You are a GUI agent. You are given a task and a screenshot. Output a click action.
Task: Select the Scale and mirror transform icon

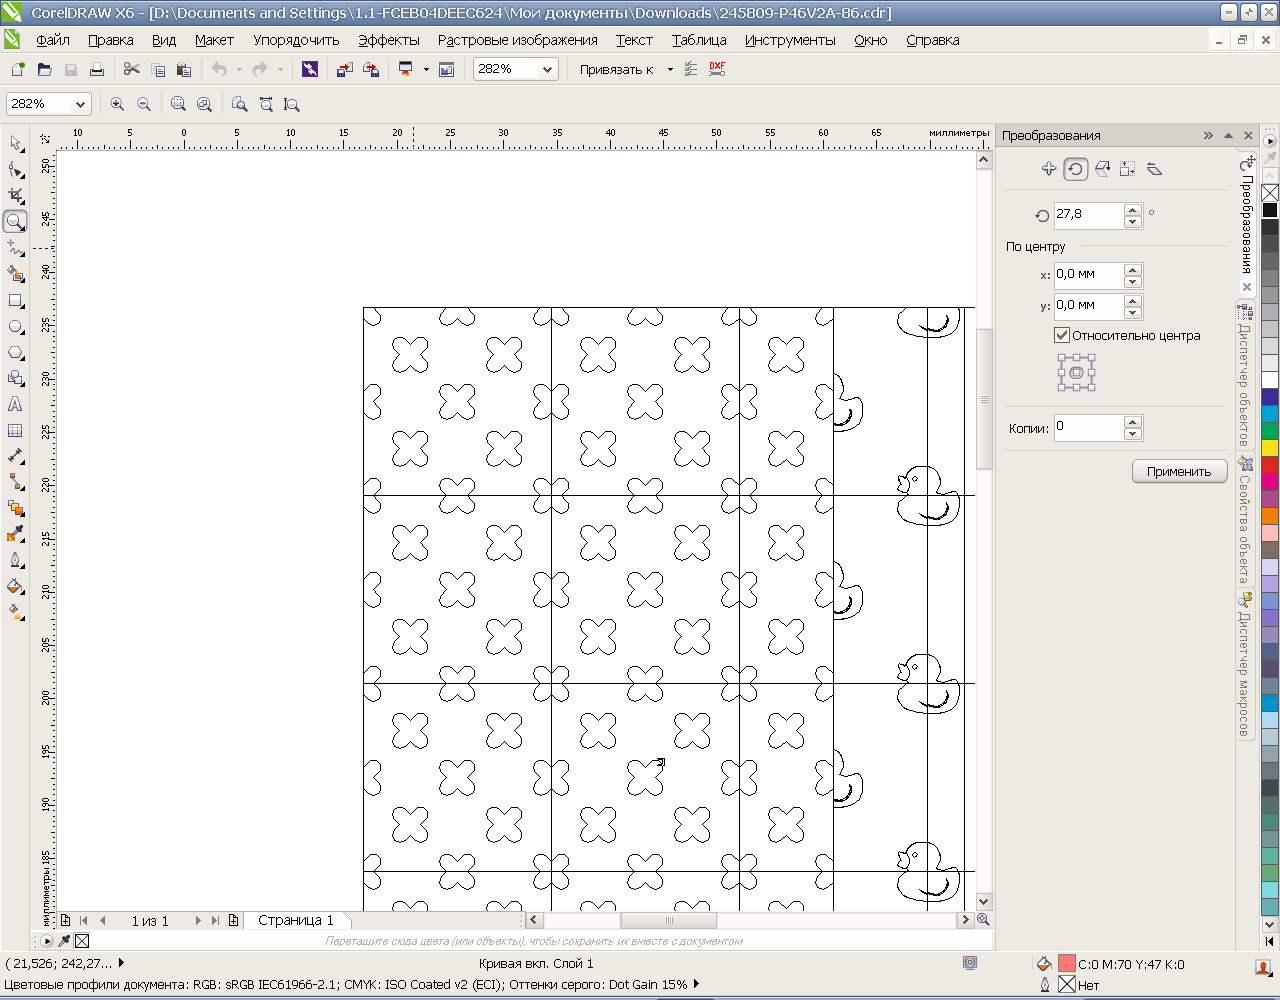pyautogui.click(x=1101, y=169)
